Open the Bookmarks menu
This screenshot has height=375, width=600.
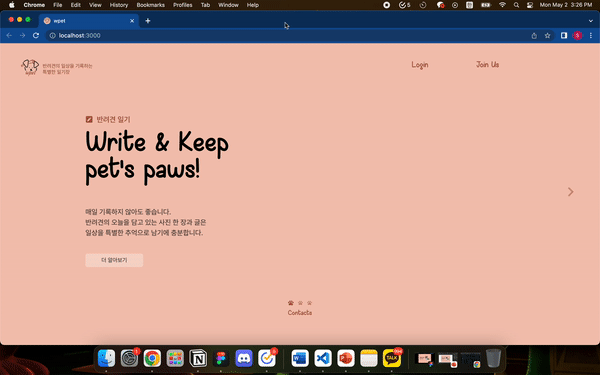point(151,5)
